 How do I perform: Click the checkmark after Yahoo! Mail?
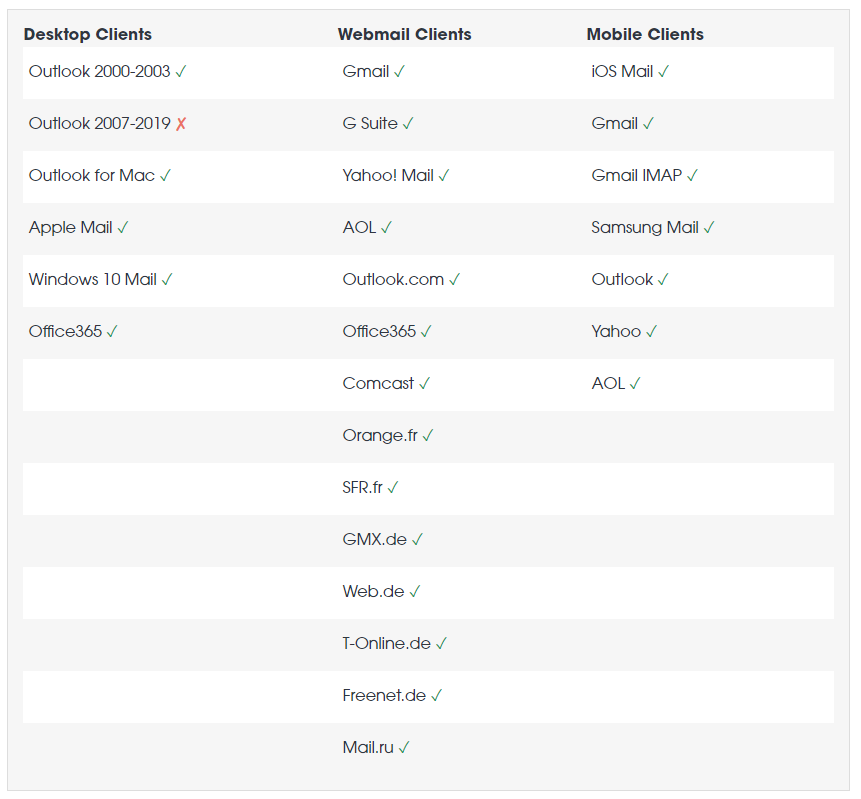point(444,176)
